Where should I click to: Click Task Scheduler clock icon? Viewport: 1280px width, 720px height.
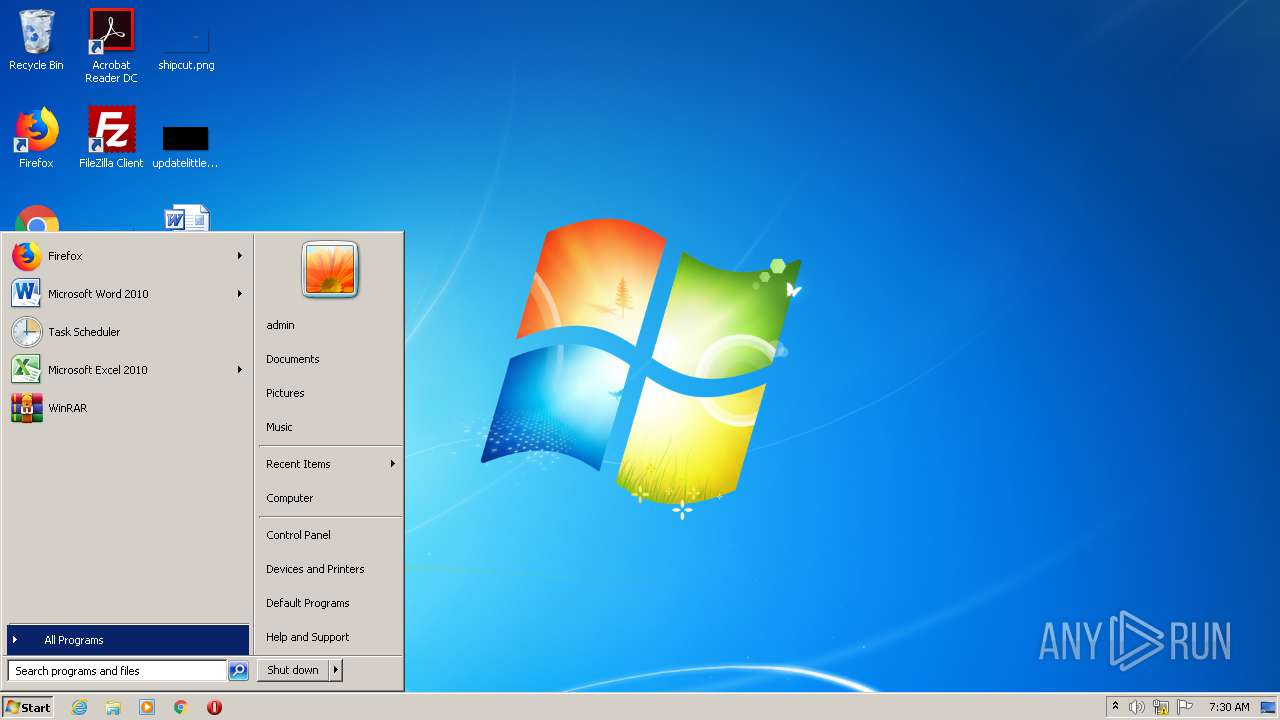pyautogui.click(x=27, y=332)
